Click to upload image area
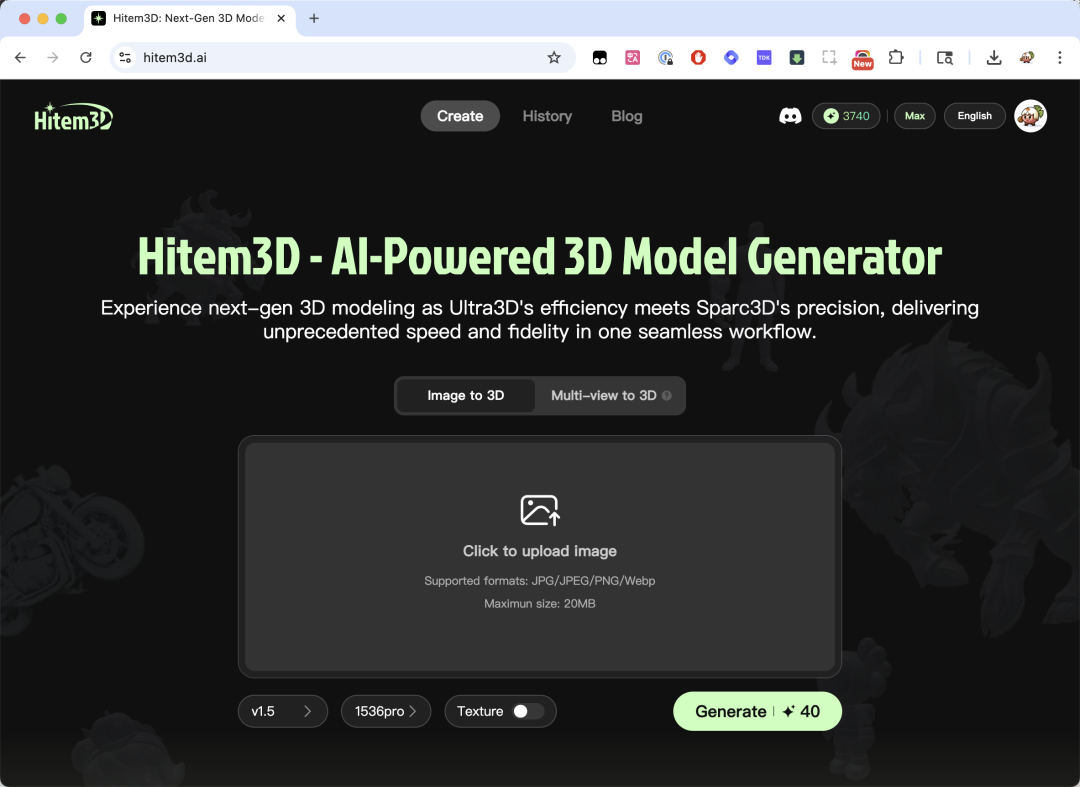1080x787 pixels. click(540, 556)
